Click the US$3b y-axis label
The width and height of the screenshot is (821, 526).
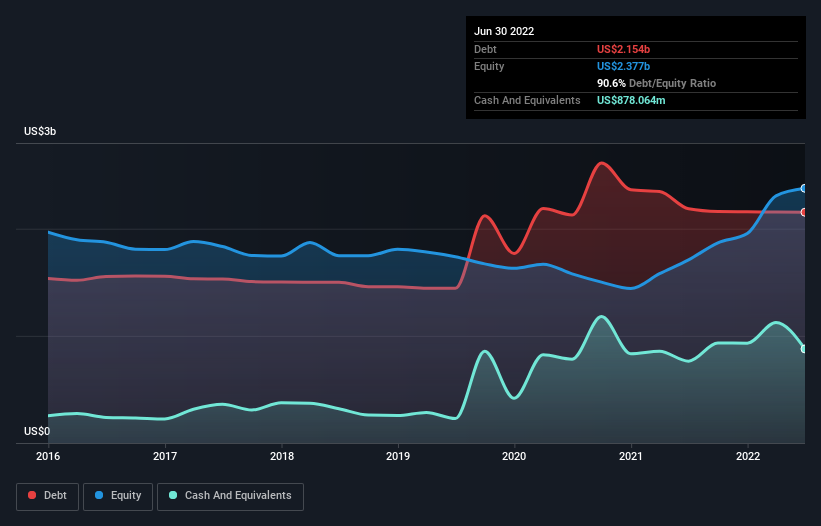40,131
